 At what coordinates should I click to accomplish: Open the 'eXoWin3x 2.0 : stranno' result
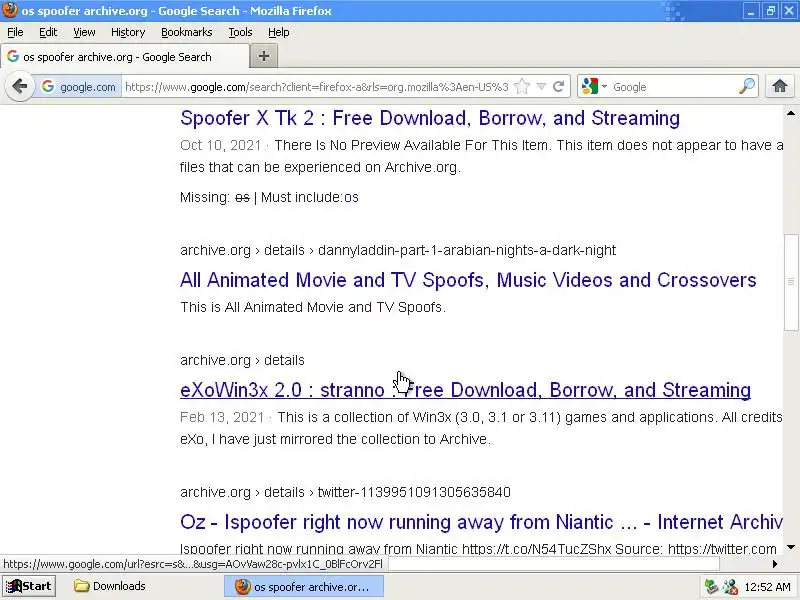[465, 390]
